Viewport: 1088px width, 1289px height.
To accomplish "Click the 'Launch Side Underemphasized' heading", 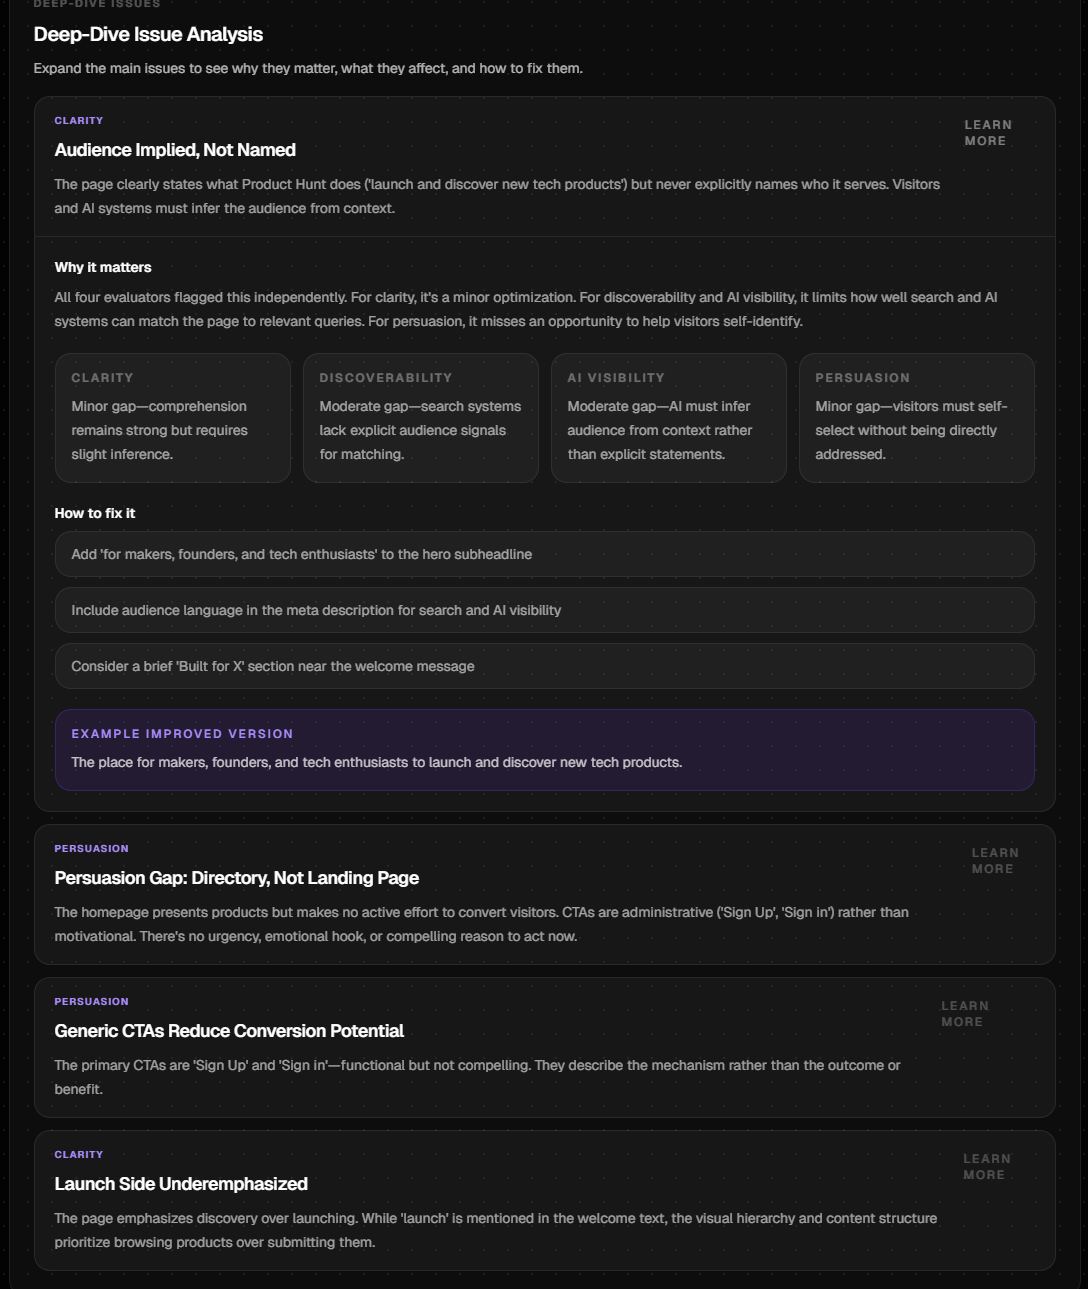I will pos(181,1184).
